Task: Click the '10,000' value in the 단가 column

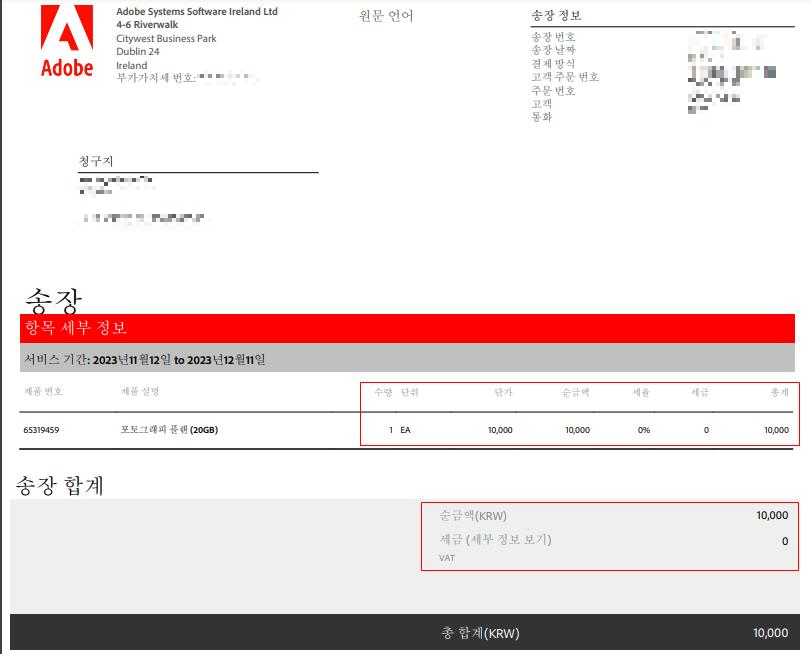Action: coord(500,430)
